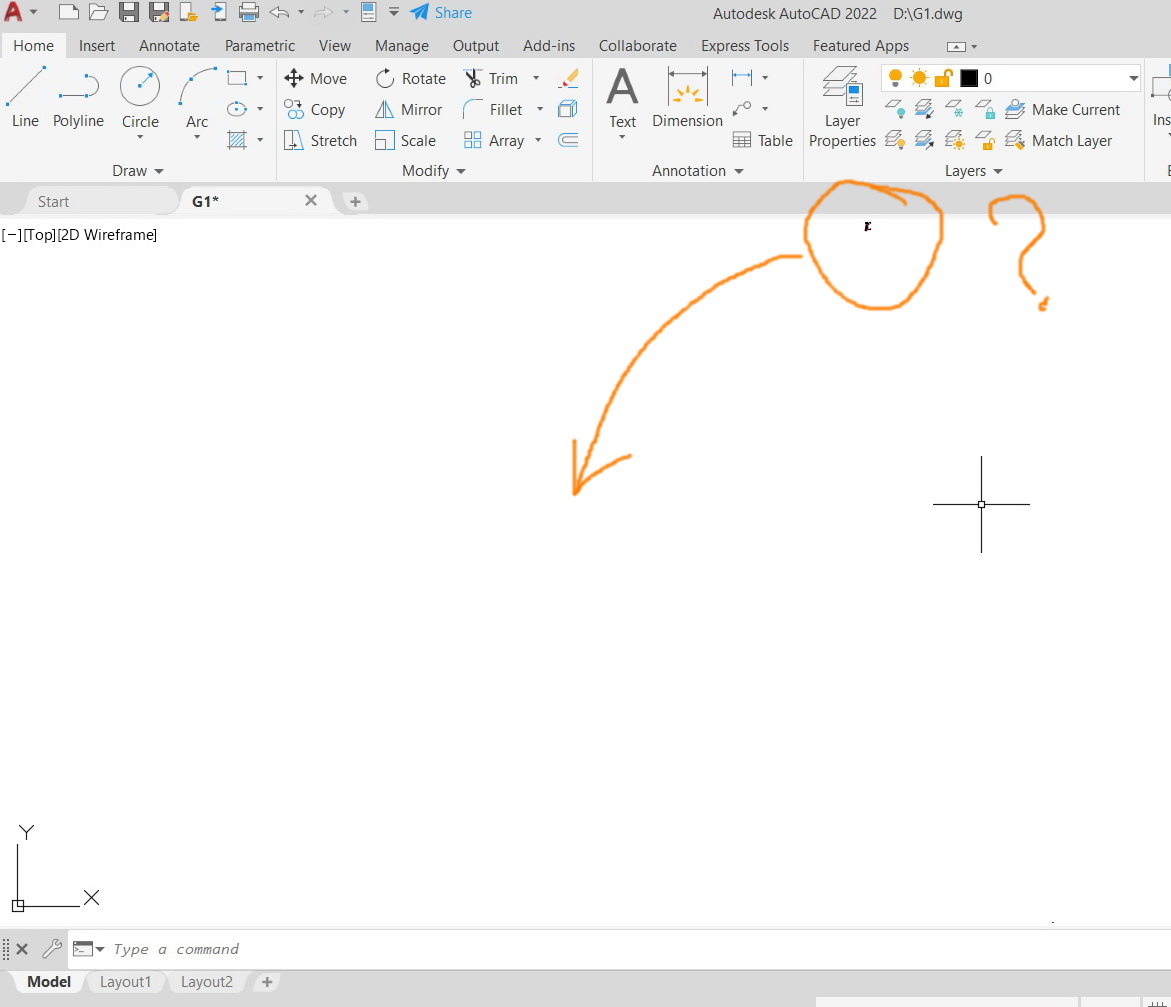Click the Move tool
1171x1007 pixels.
pos(317,77)
